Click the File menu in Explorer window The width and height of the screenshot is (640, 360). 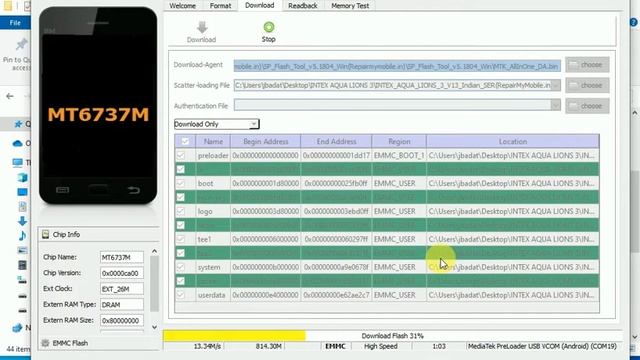click(x=15, y=23)
